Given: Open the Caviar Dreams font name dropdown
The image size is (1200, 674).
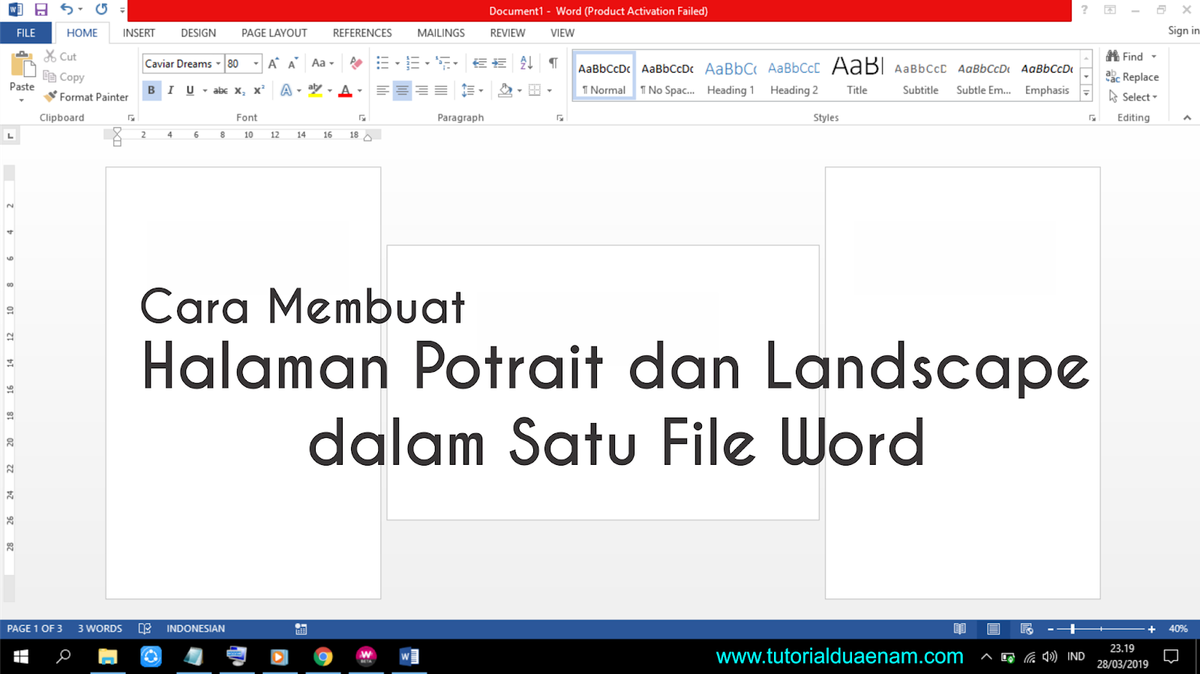Looking at the screenshot, I should pos(219,64).
